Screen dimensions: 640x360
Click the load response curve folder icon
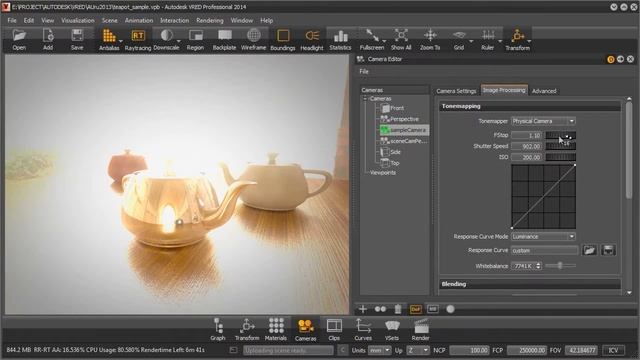[x=589, y=250]
